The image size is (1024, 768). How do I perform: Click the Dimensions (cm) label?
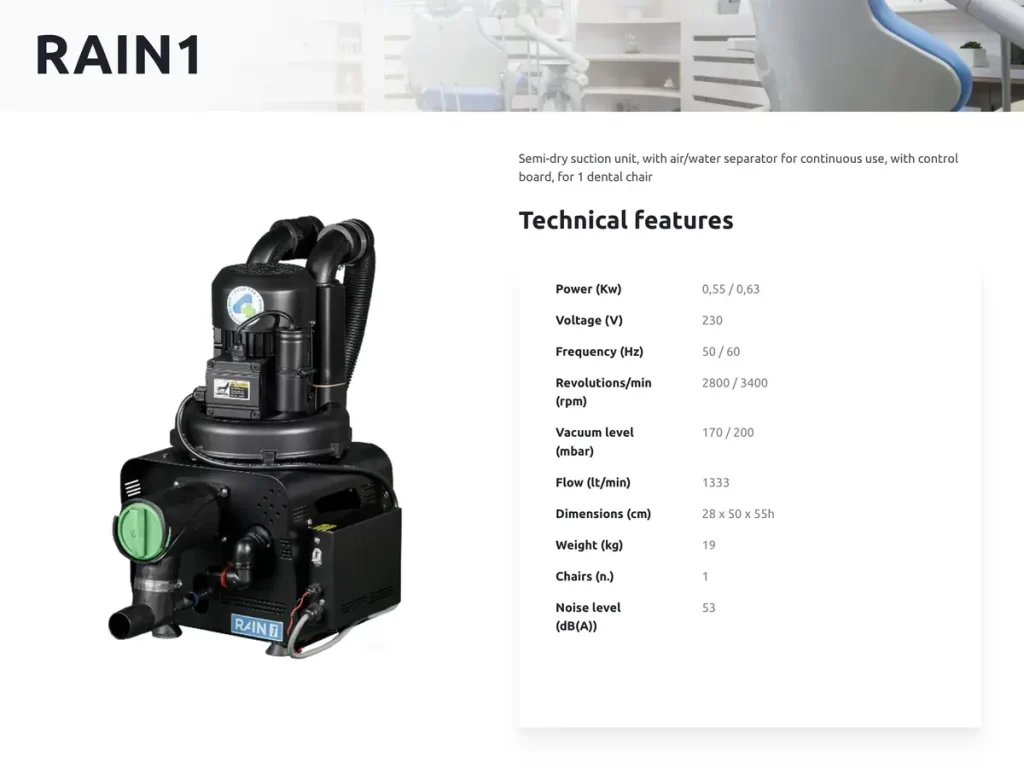click(x=603, y=514)
